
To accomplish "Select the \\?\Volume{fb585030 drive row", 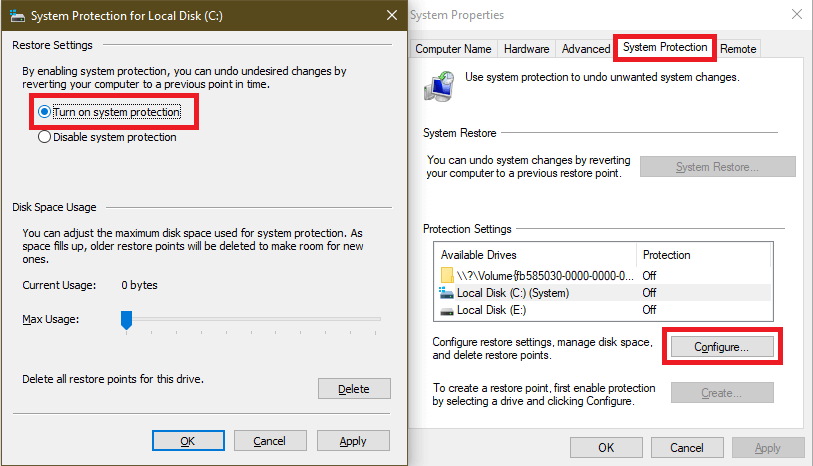I will pos(604,275).
